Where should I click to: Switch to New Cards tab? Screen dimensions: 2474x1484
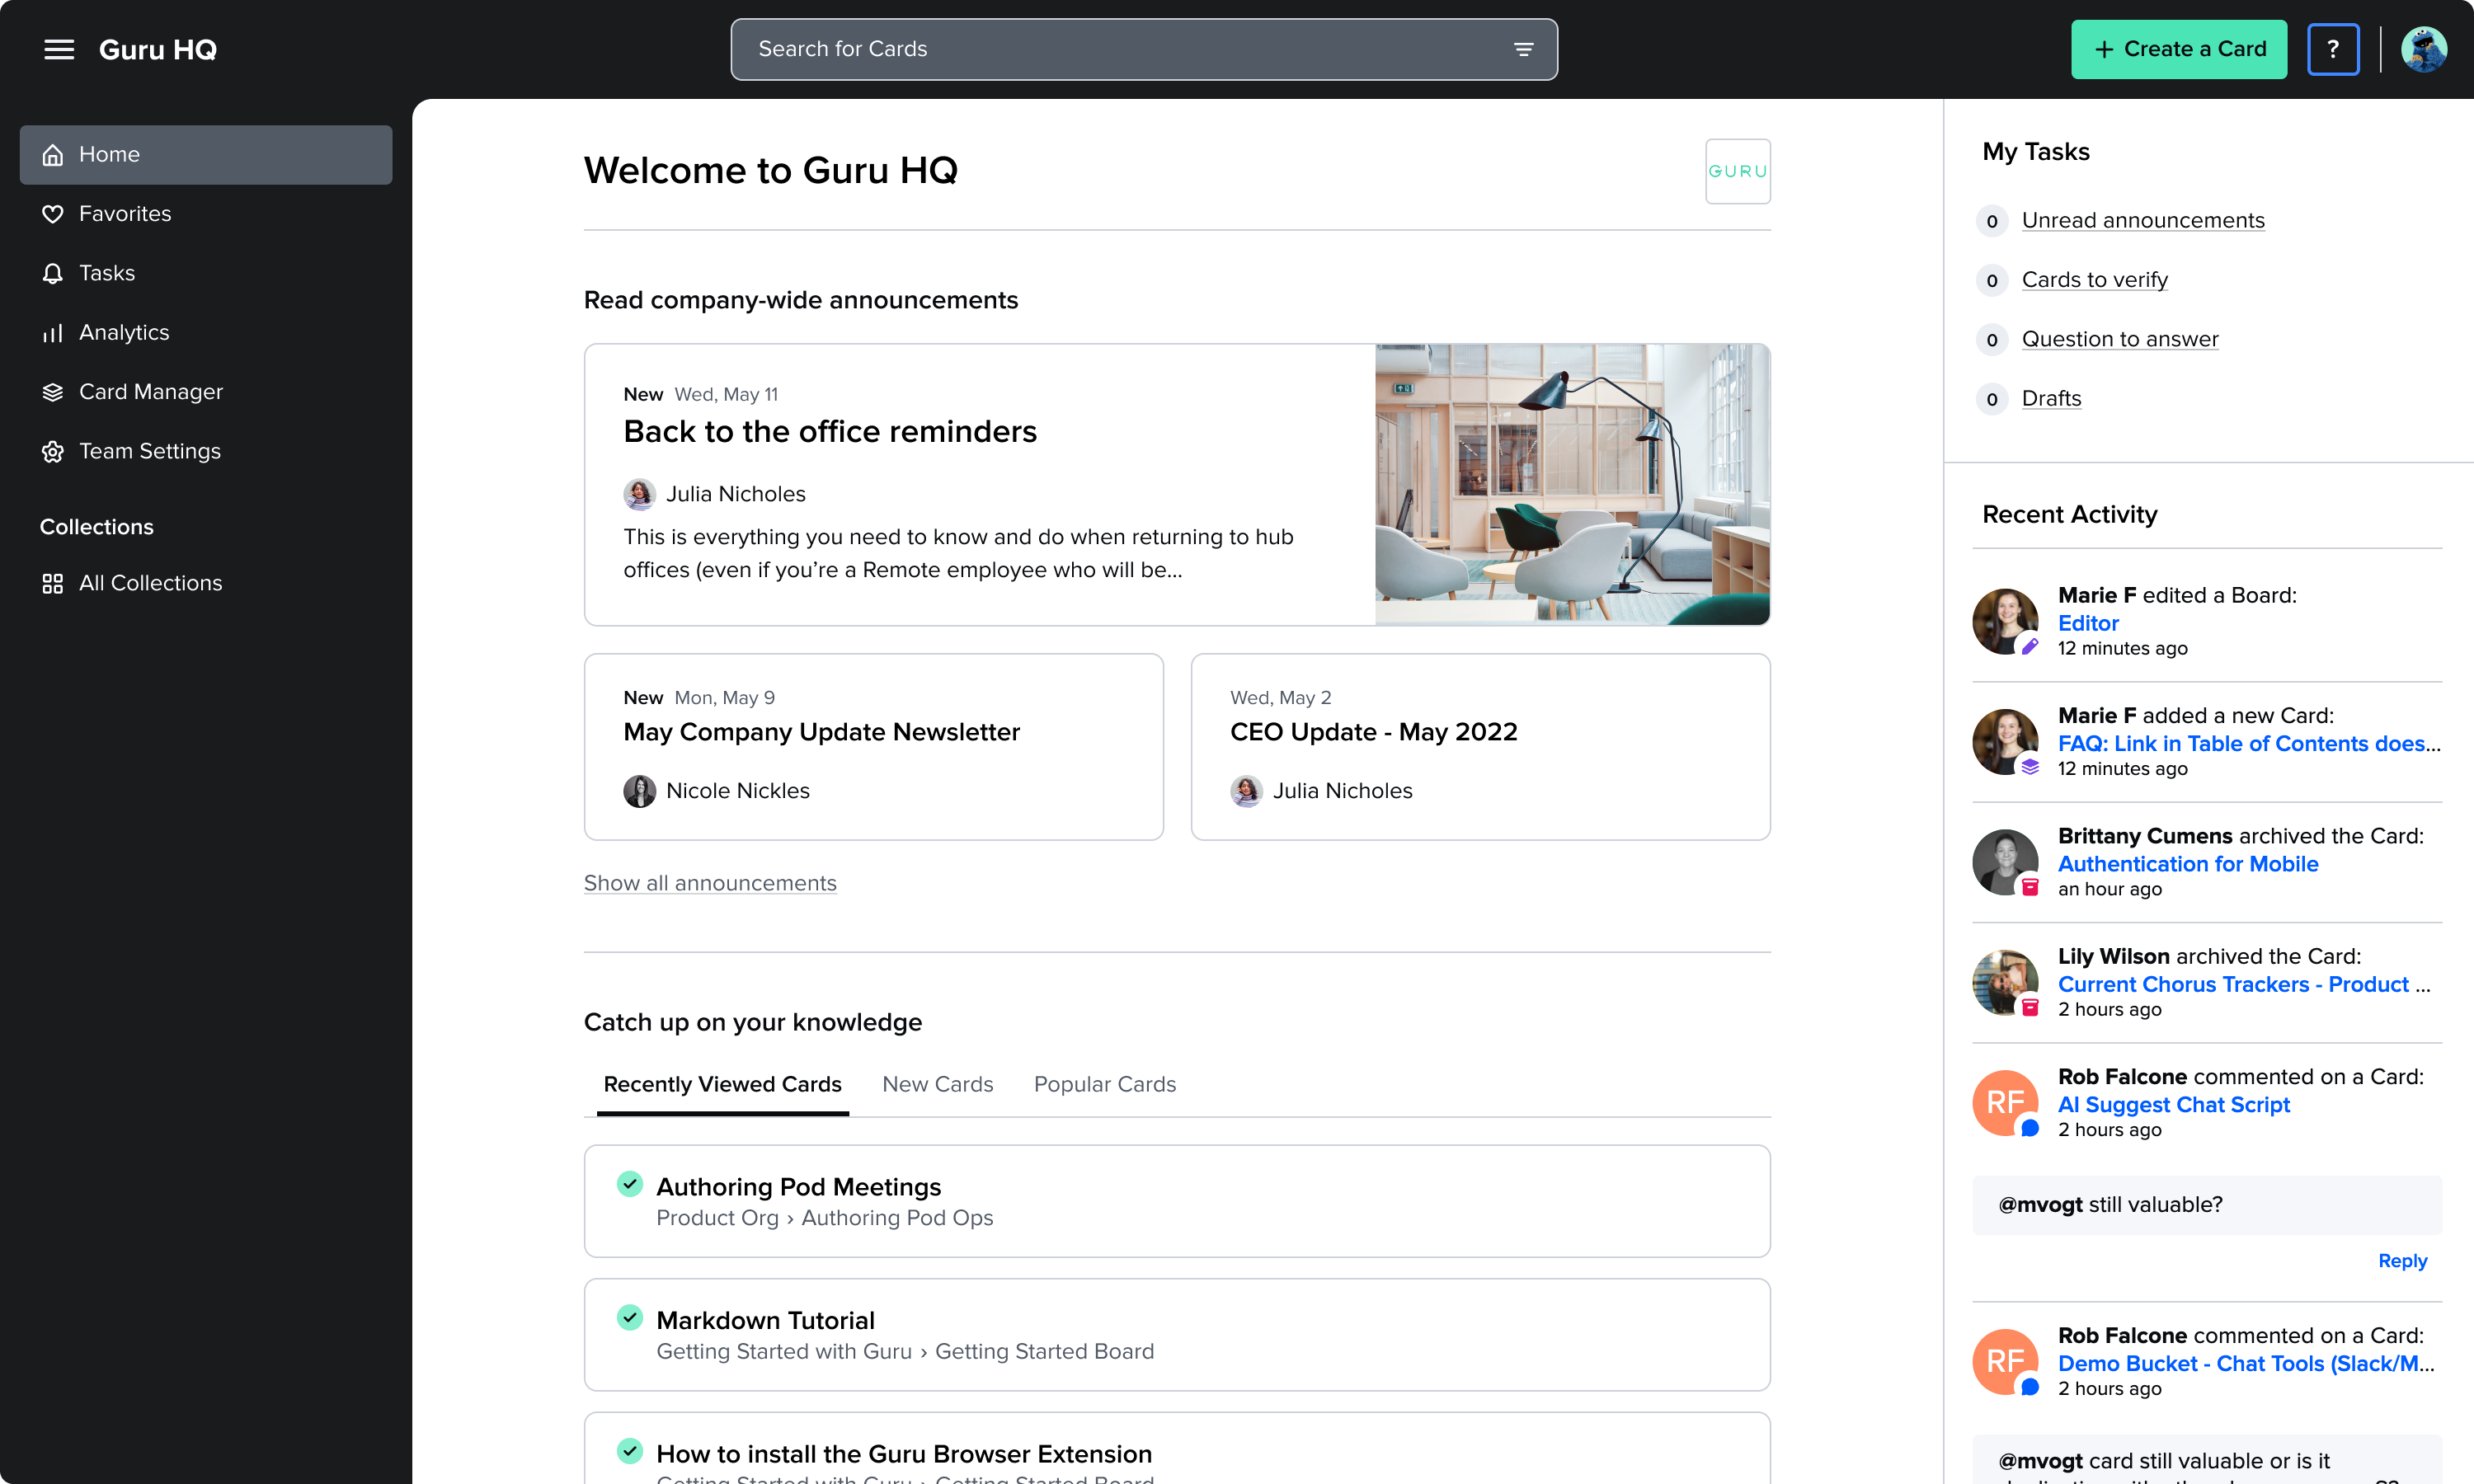click(937, 1085)
